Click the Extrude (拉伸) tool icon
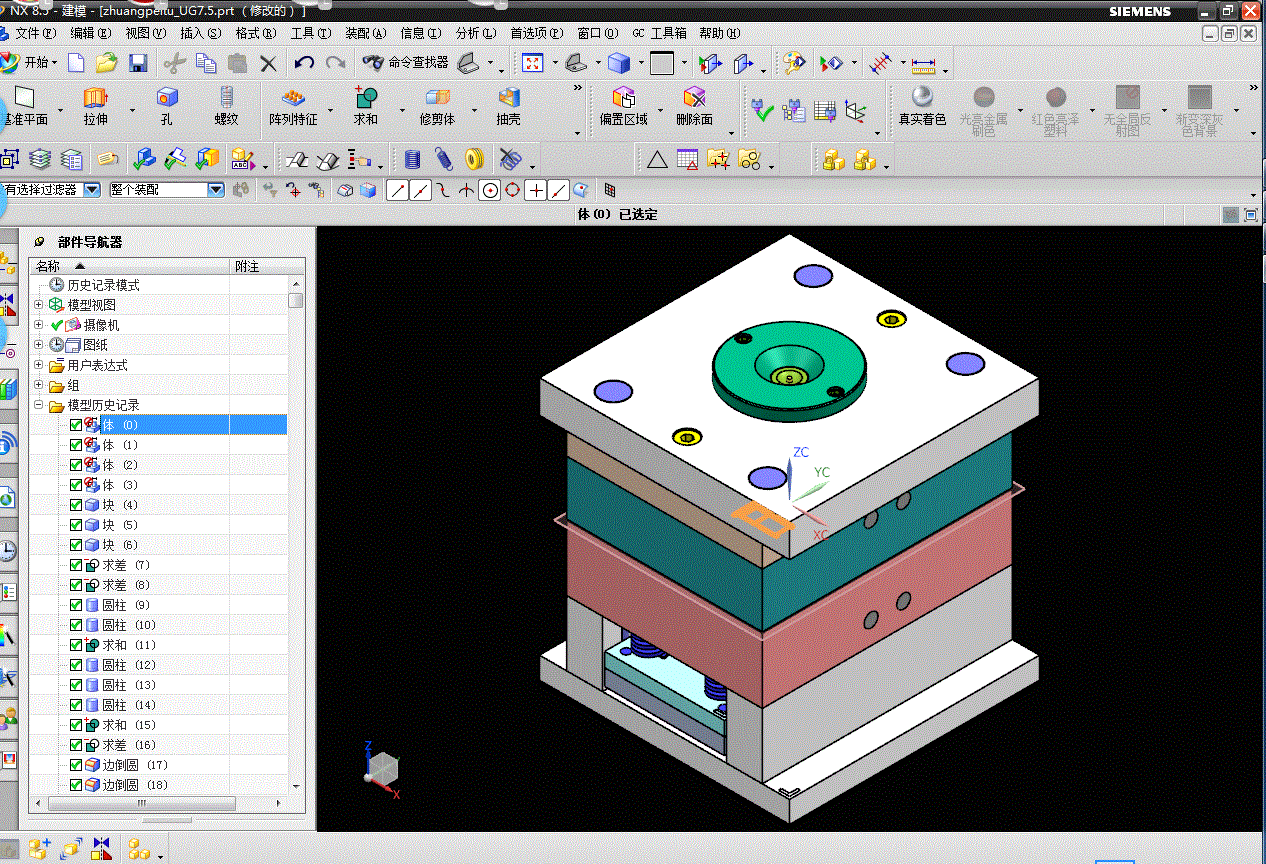Screen dimensions: 1266x864 [95, 98]
